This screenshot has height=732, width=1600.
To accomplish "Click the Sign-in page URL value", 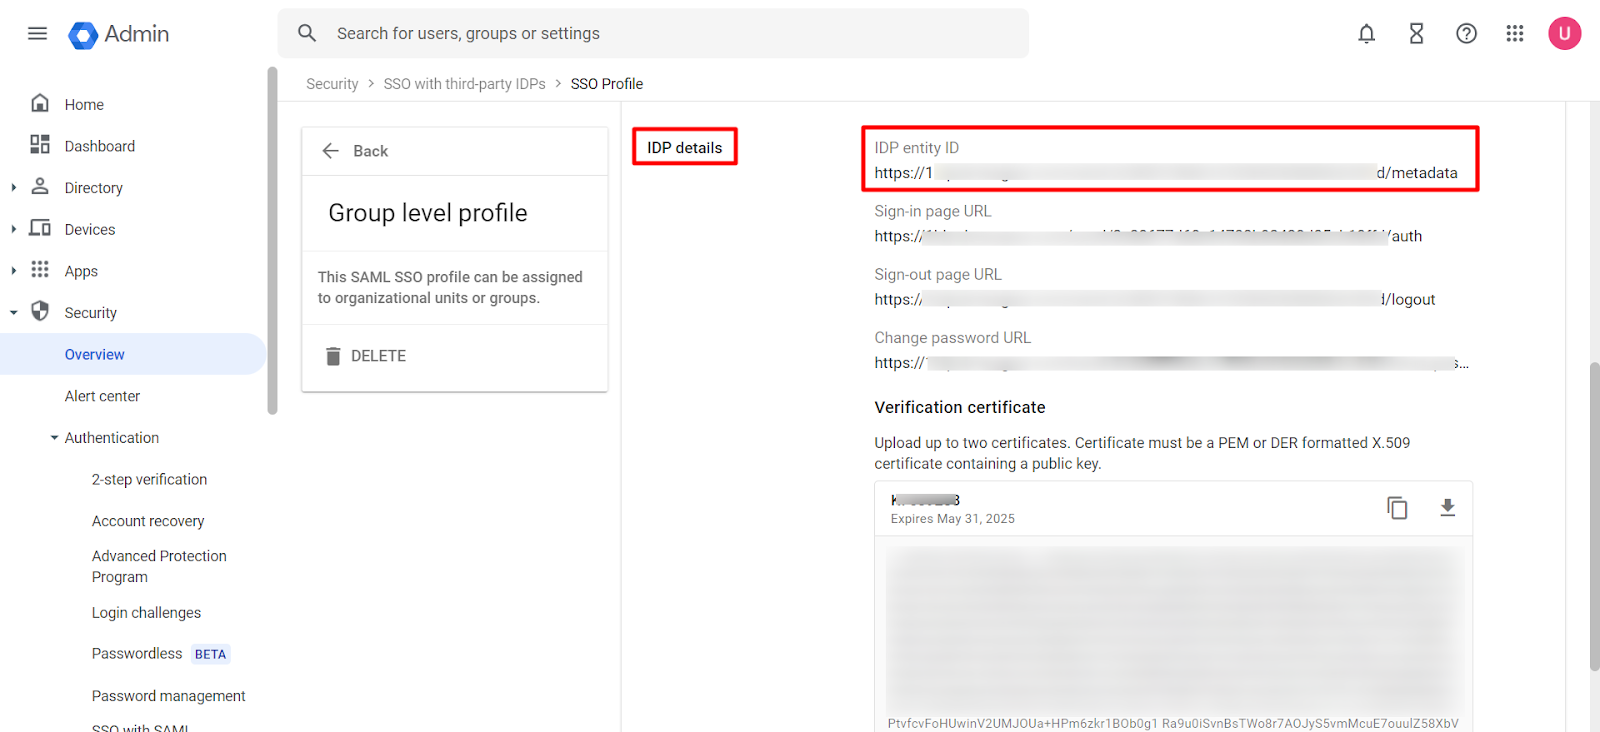I will tap(1148, 236).
